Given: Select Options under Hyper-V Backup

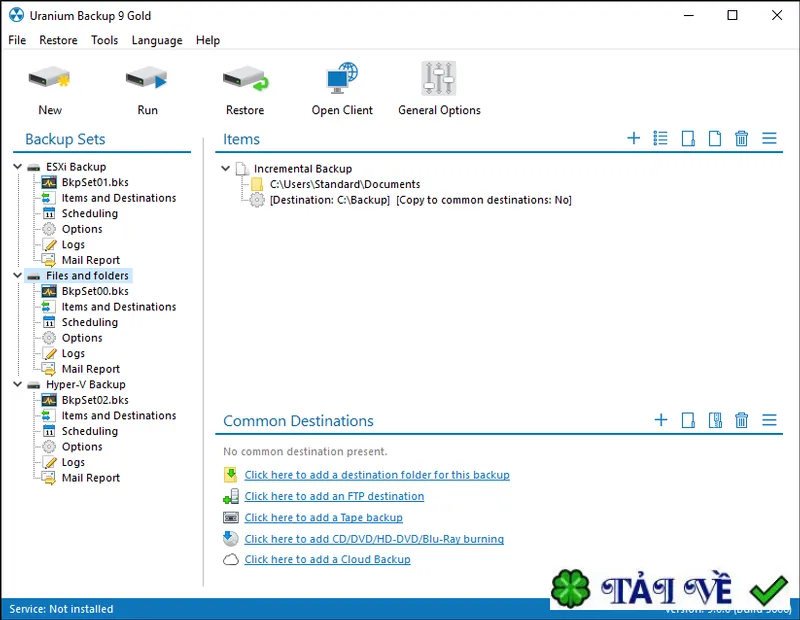Looking at the screenshot, I should [82, 446].
